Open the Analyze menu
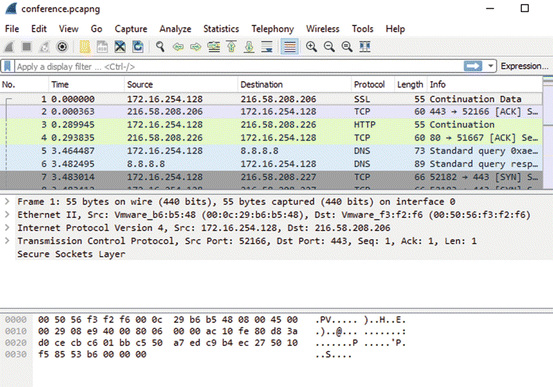Image resolution: width=553 pixels, height=387 pixels. (175, 29)
